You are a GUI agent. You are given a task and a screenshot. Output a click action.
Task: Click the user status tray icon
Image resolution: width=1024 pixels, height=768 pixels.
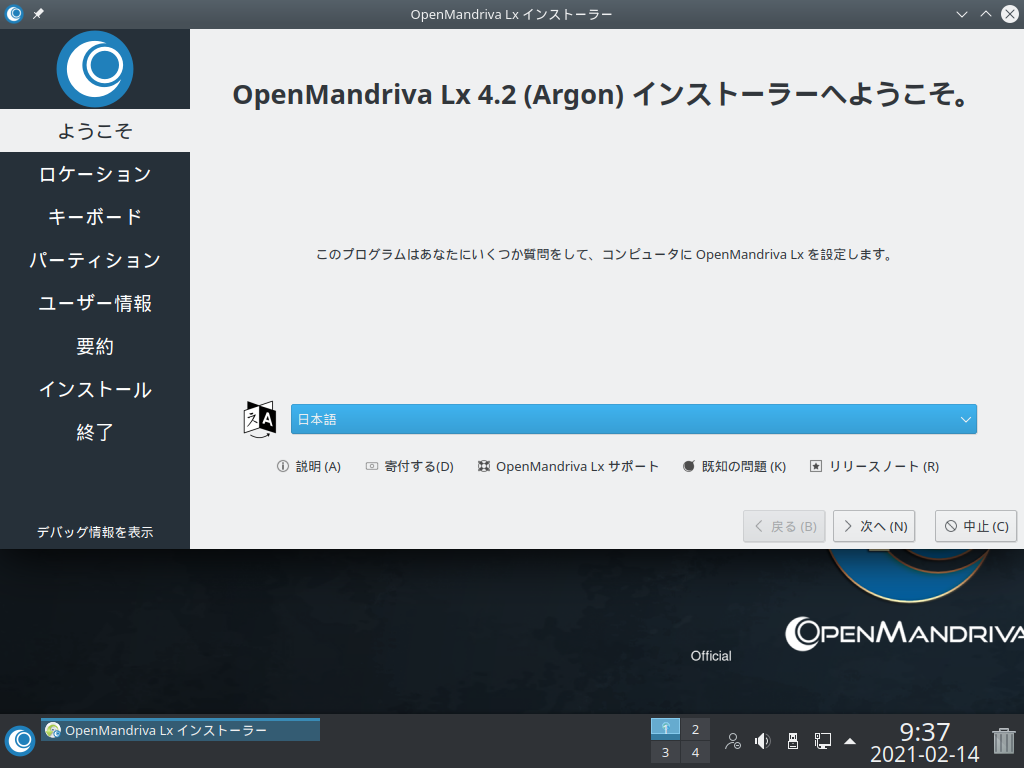coord(733,741)
